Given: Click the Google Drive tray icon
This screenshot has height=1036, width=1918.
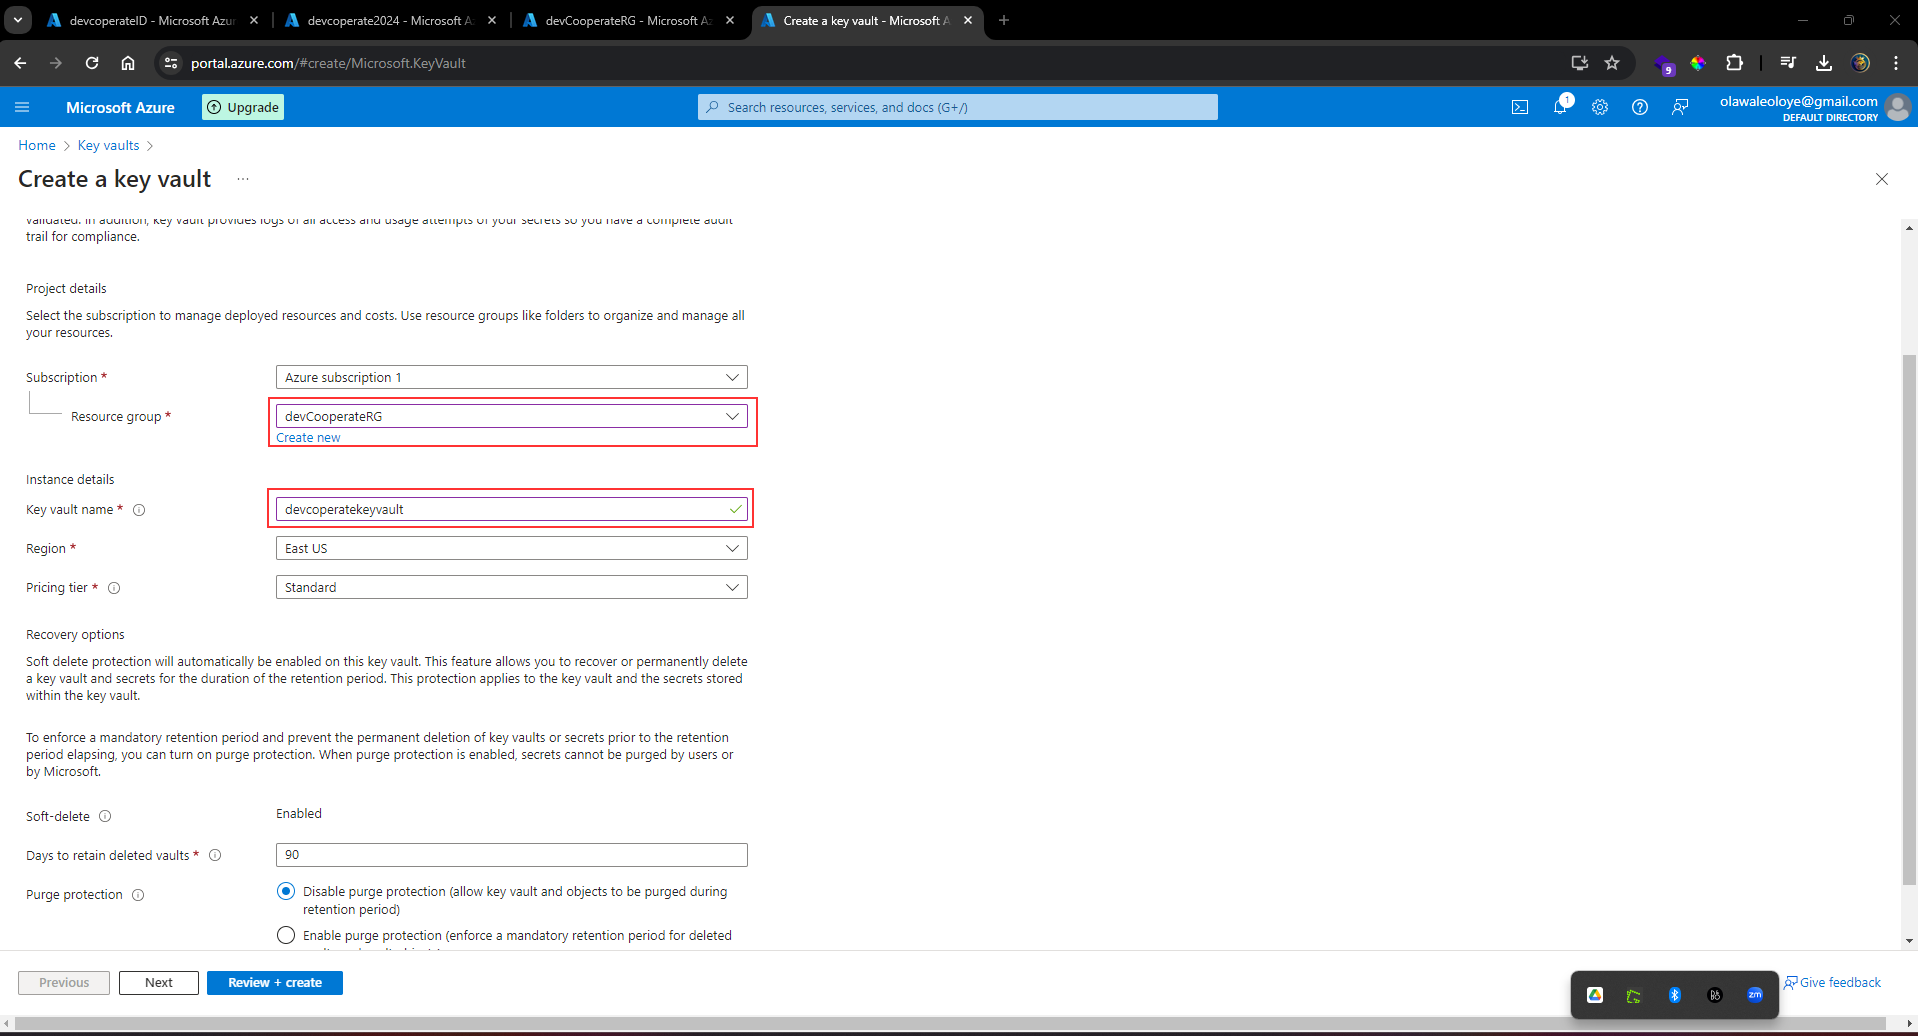Looking at the screenshot, I should click(1595, 995).
